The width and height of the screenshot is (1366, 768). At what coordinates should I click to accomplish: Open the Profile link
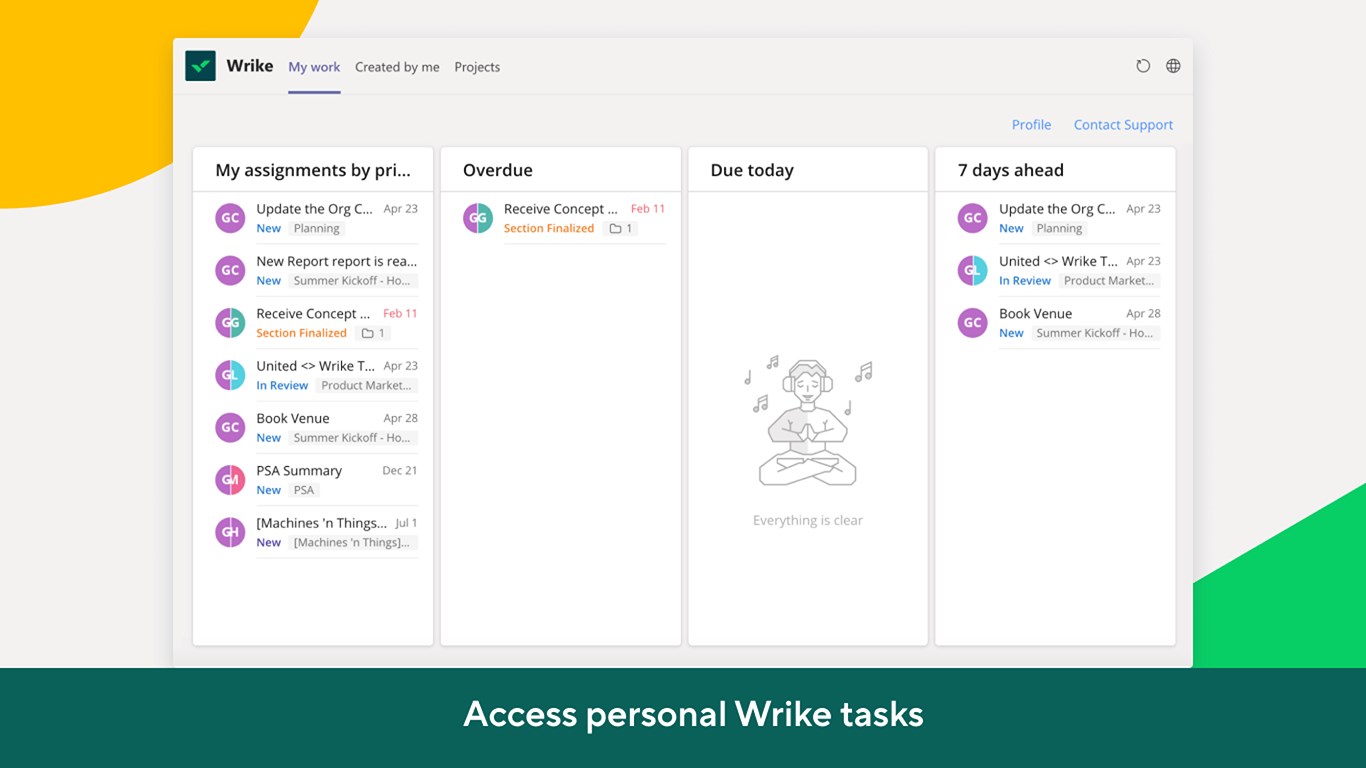point(1031,125)
